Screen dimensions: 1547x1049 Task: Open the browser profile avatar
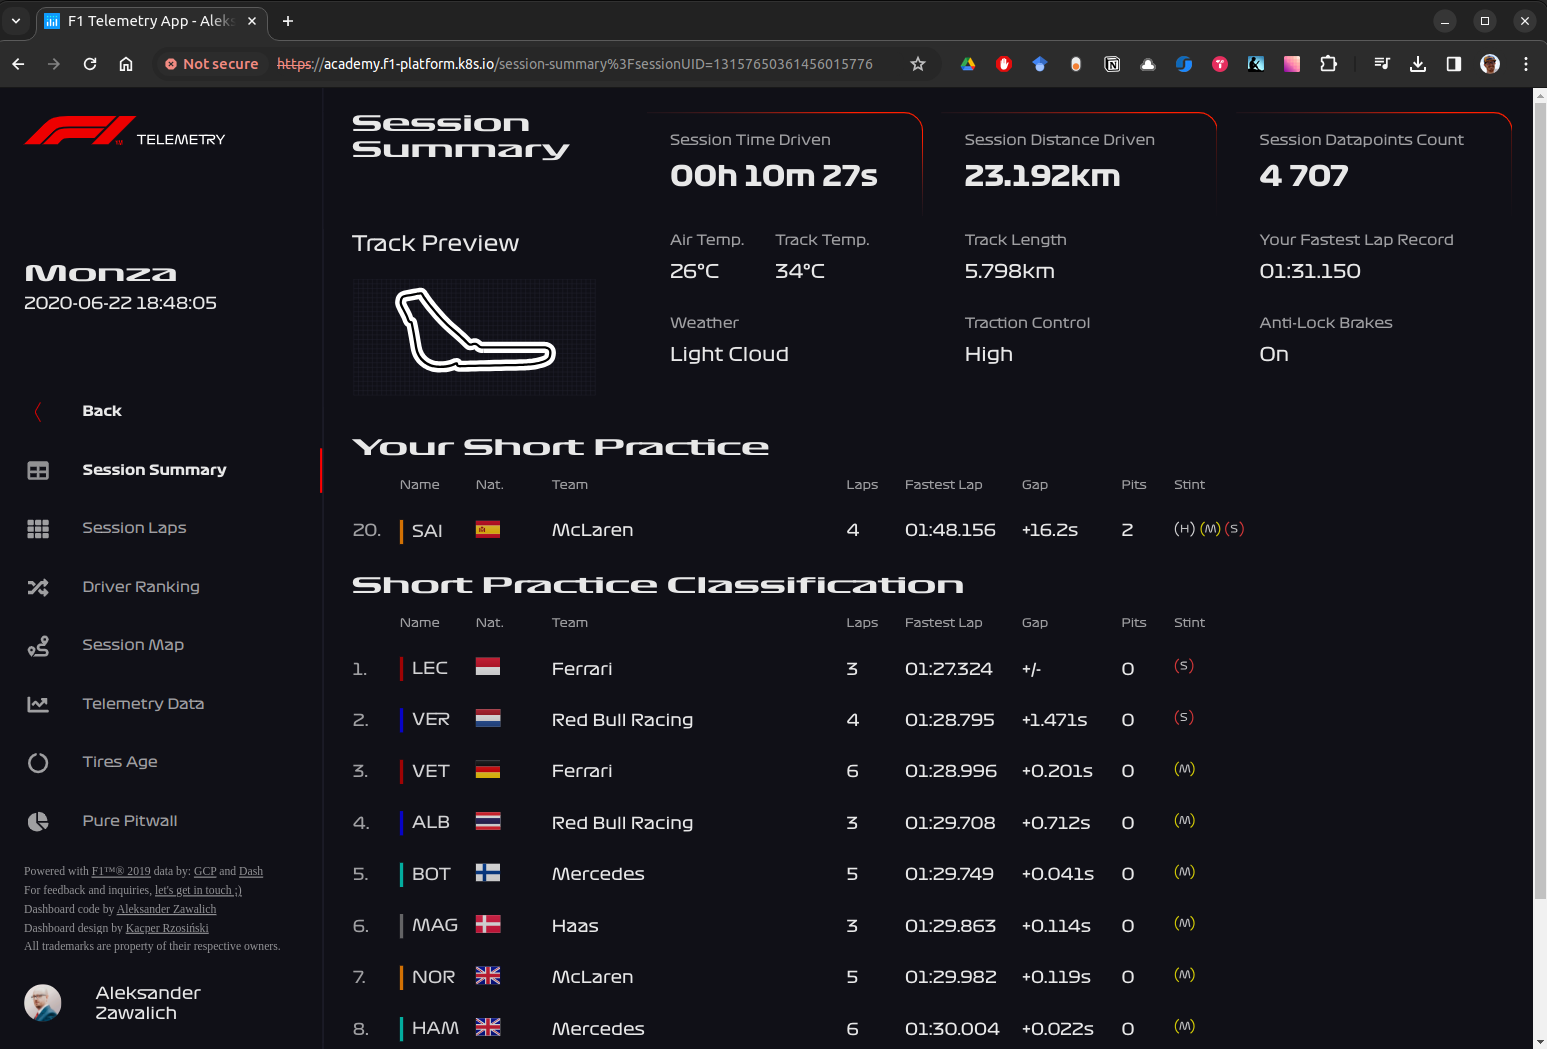click(1490, 64)
